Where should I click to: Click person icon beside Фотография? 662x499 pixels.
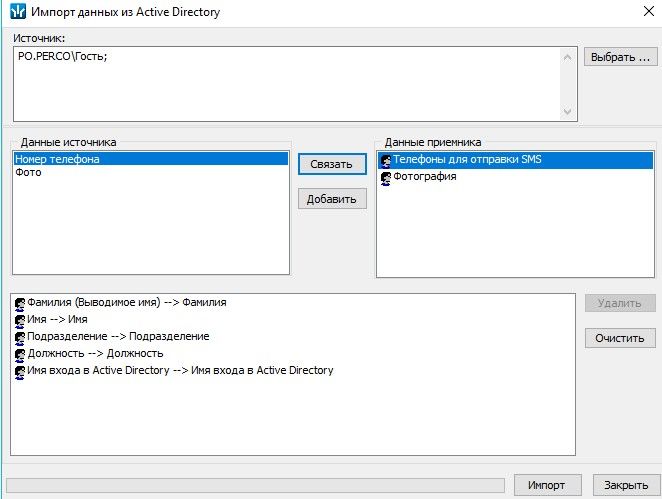[386, 177]
